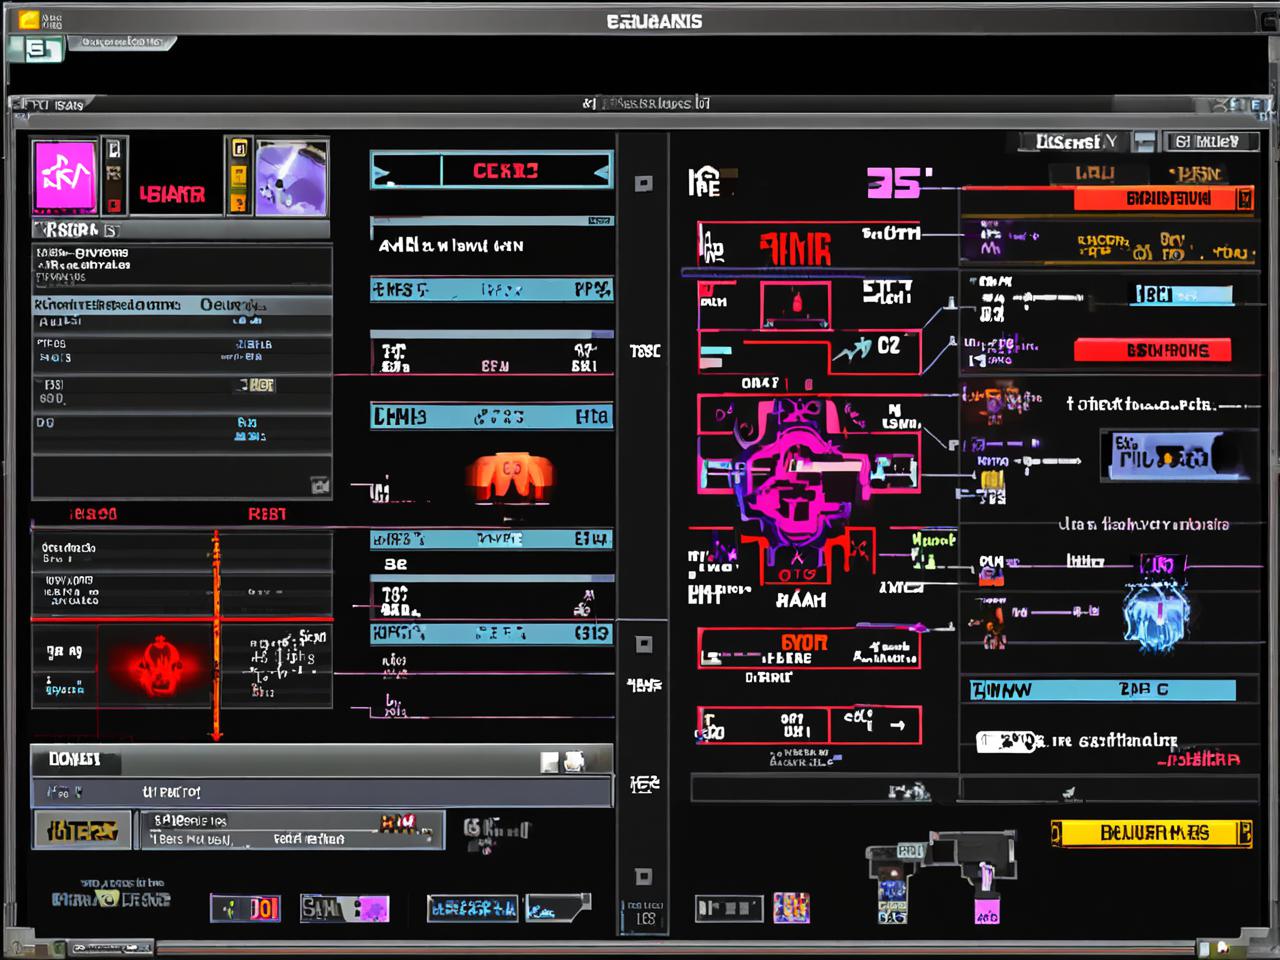Viewport: 1280px width, 960px height.
Task: Click the green-framed icon below the title bar
Action: tap(37, 48)
